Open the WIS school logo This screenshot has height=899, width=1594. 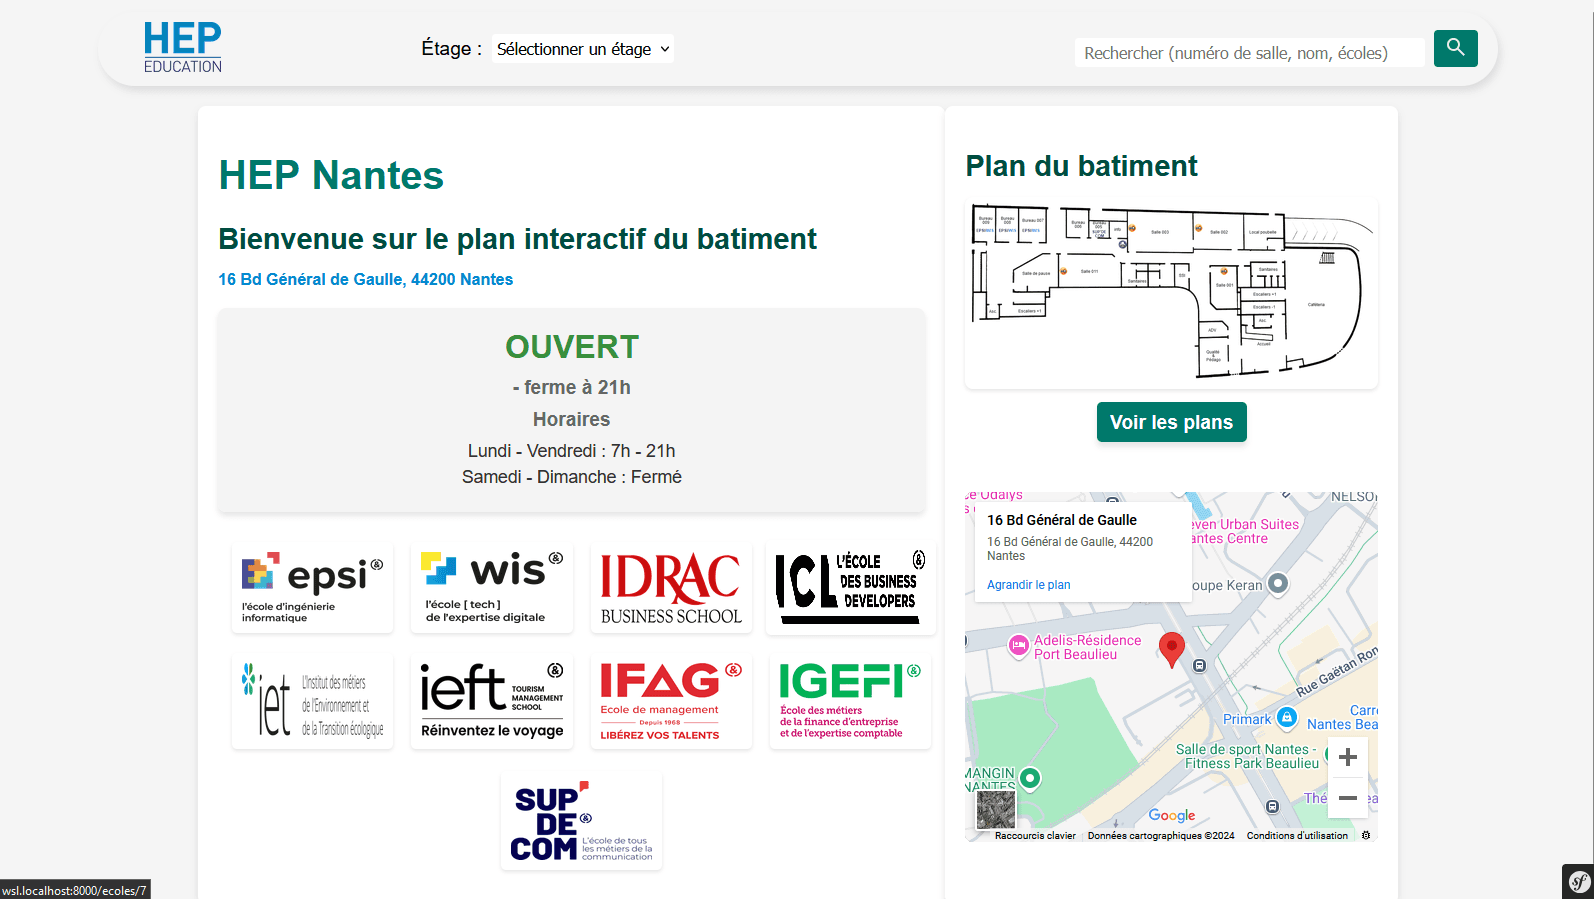[x=492, y=589]
